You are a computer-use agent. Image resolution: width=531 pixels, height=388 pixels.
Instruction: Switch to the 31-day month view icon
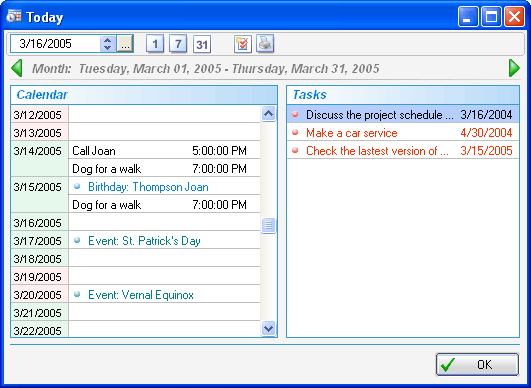coord(202,44)
